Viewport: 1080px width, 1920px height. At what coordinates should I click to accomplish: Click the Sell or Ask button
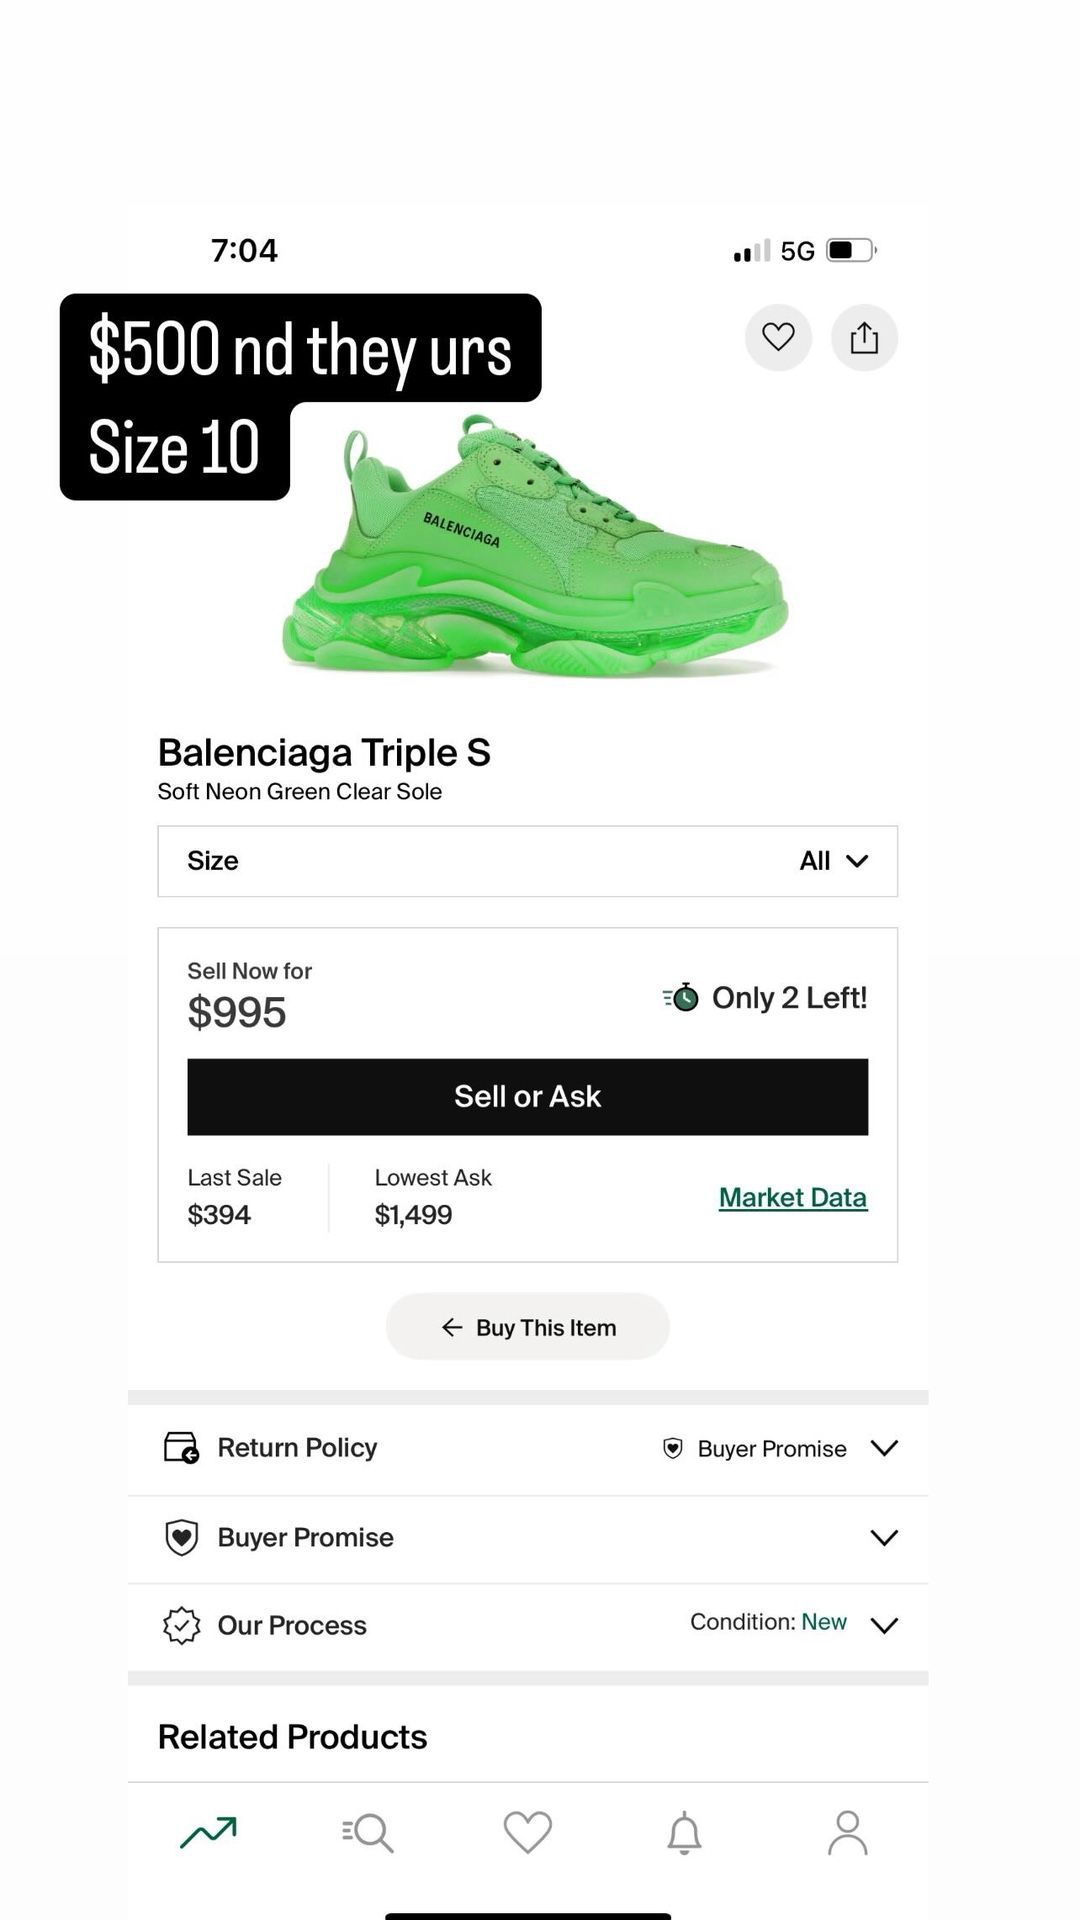tap(528, 1097)
